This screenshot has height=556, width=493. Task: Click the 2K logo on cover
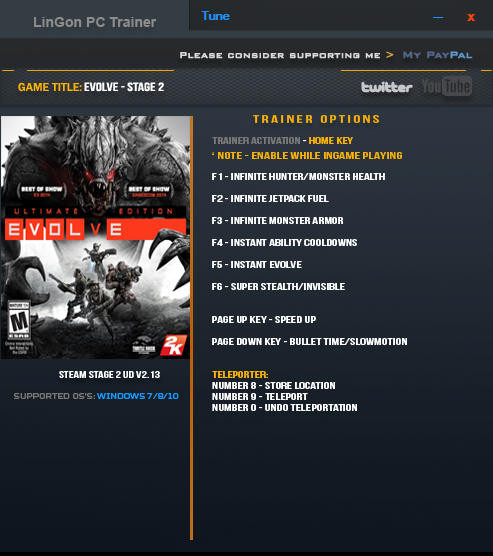click(173, 345)
